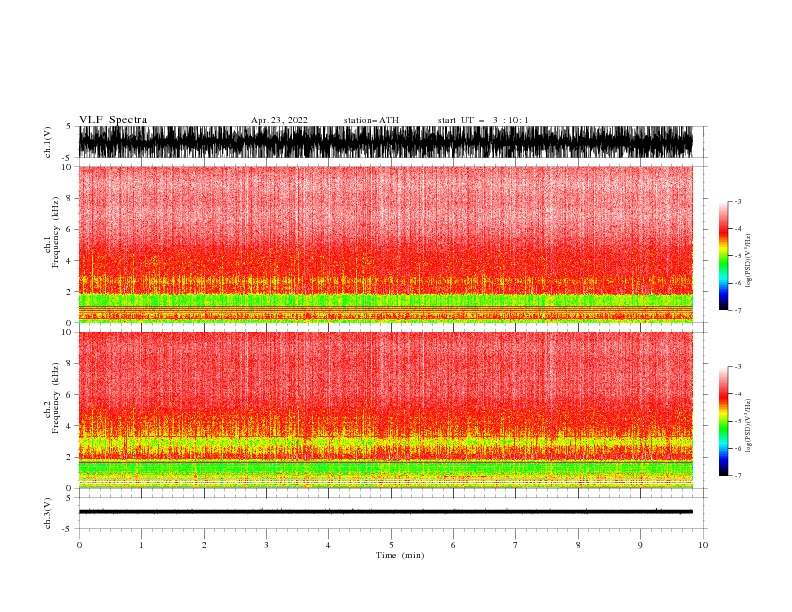Click the "VLF Spectra" title text
This screenshot has width=792, height=612.
point(113,120)
